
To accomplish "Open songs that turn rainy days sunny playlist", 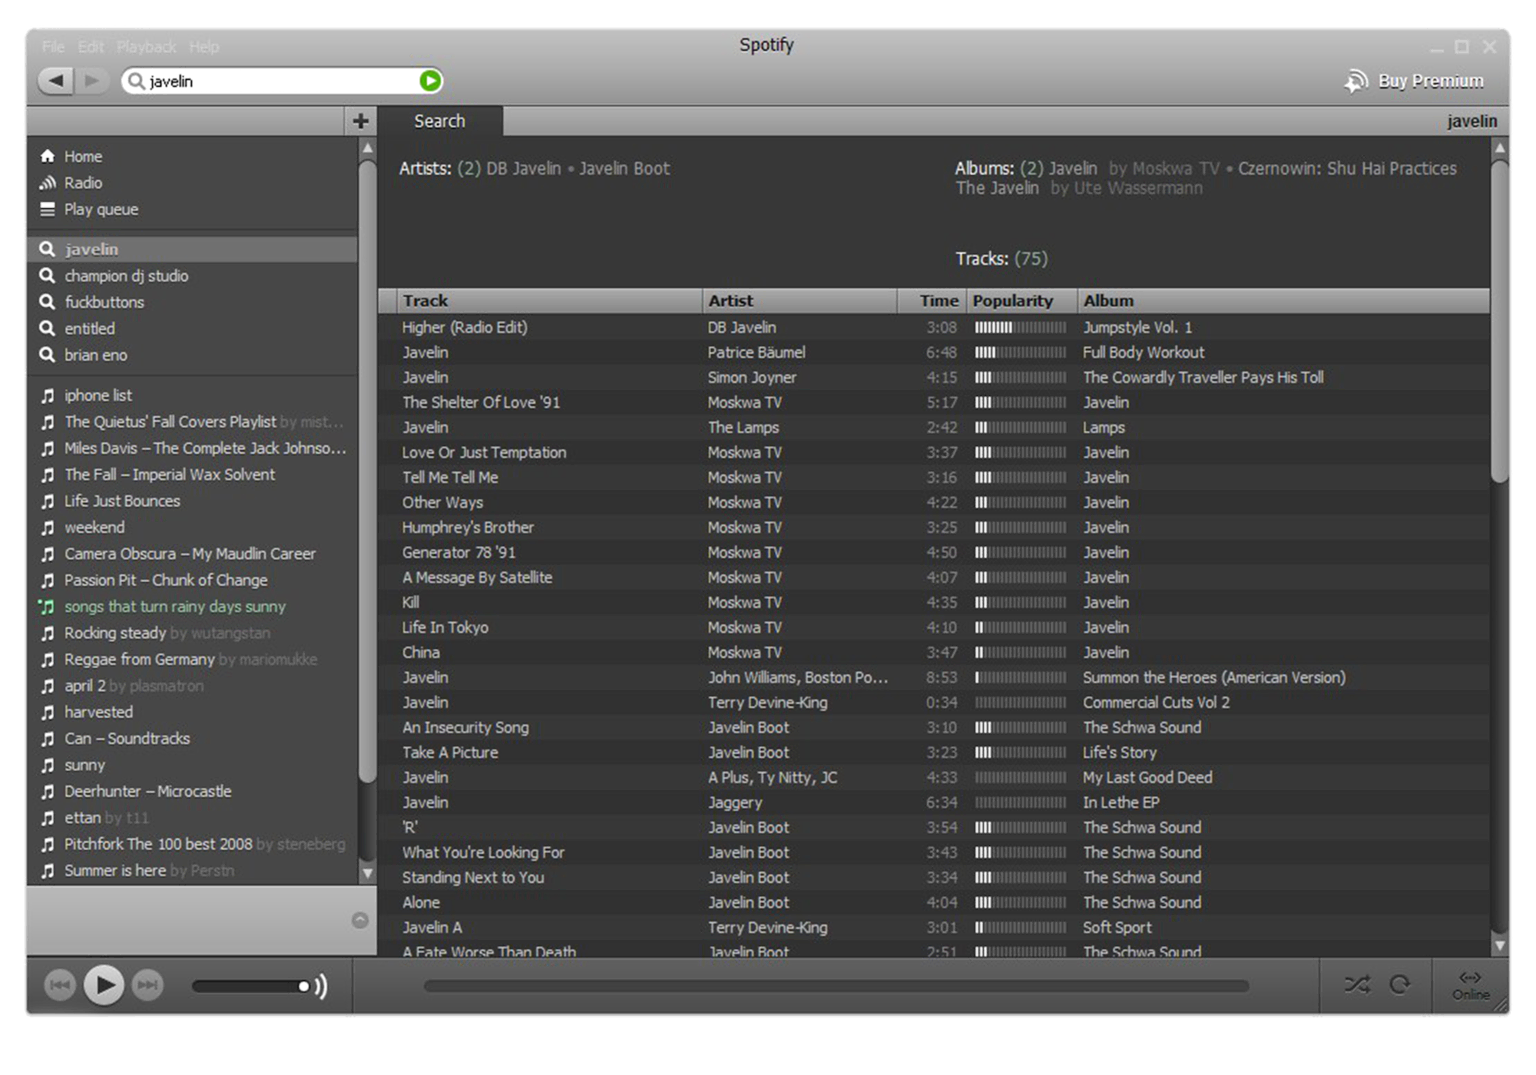I will pyautogui.click(x=175, y=606).
